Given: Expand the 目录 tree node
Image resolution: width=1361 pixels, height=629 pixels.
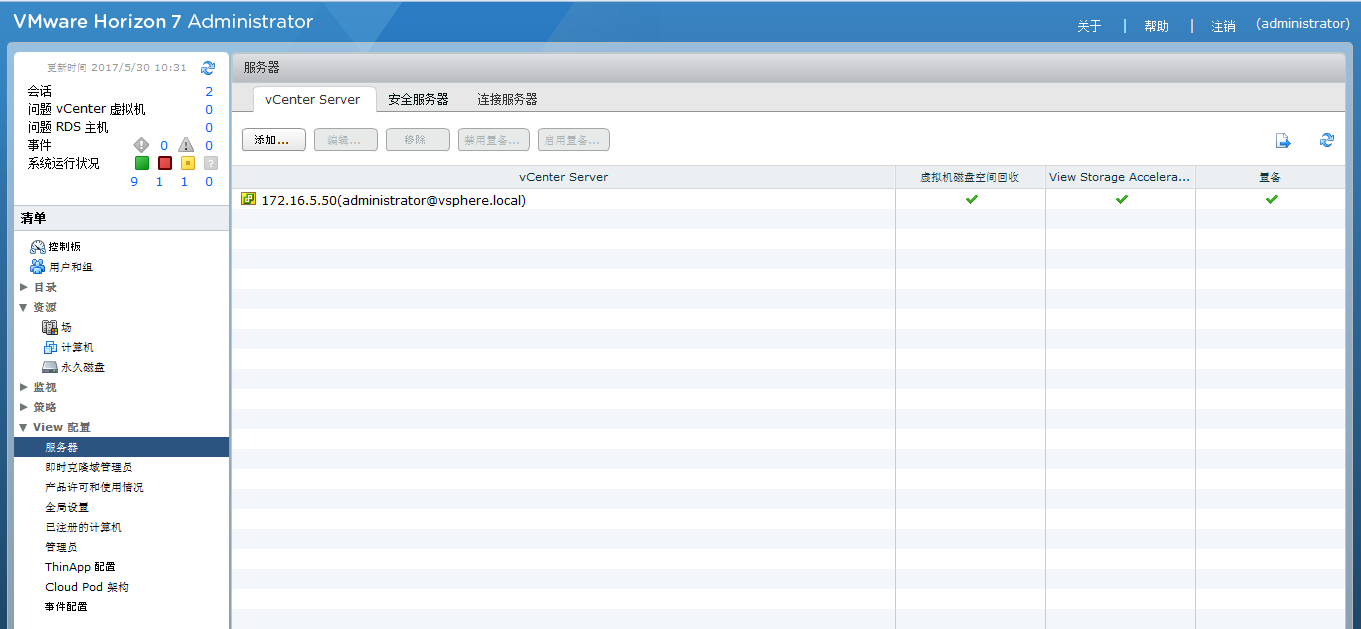Looking at the screenshot, I should tap(24, 287).
